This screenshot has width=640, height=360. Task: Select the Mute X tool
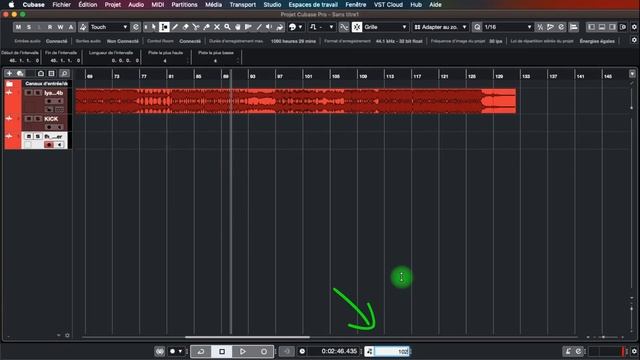[x=217, y=27]
